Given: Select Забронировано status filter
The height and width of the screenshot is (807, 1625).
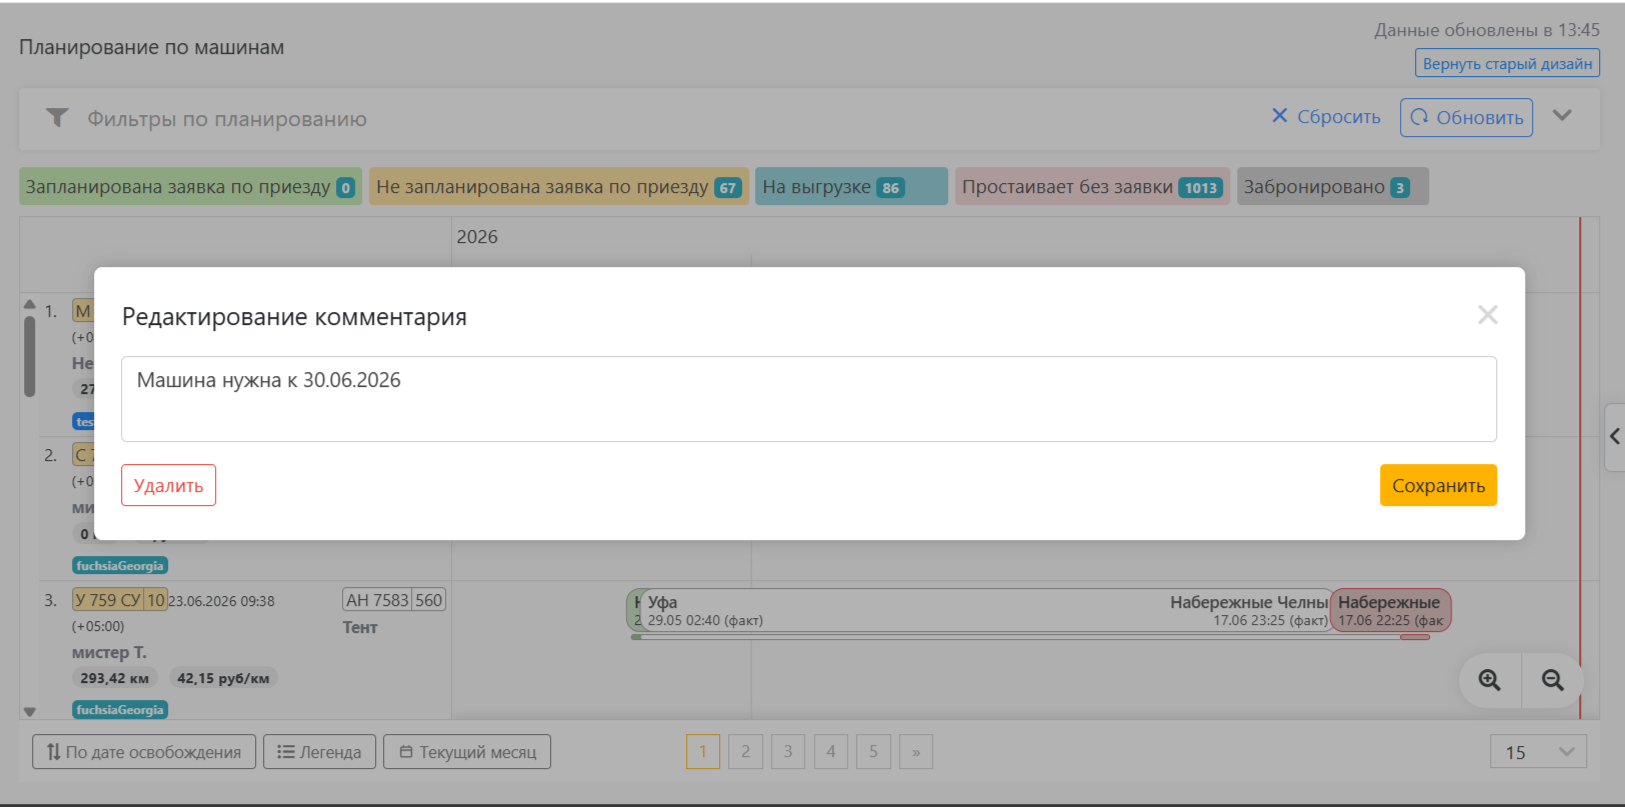Looking at the screenshot, I should [x=1332, y=187].
